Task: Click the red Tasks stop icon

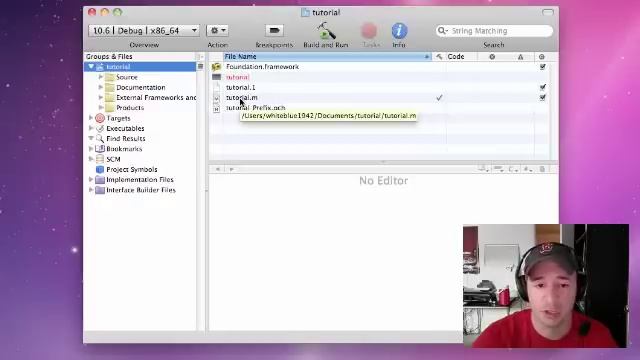Action: click(x=369, y=31)
